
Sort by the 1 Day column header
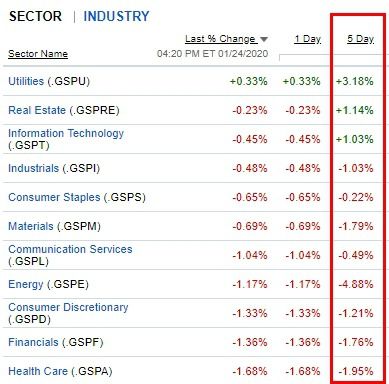click(x=307, y=39)
